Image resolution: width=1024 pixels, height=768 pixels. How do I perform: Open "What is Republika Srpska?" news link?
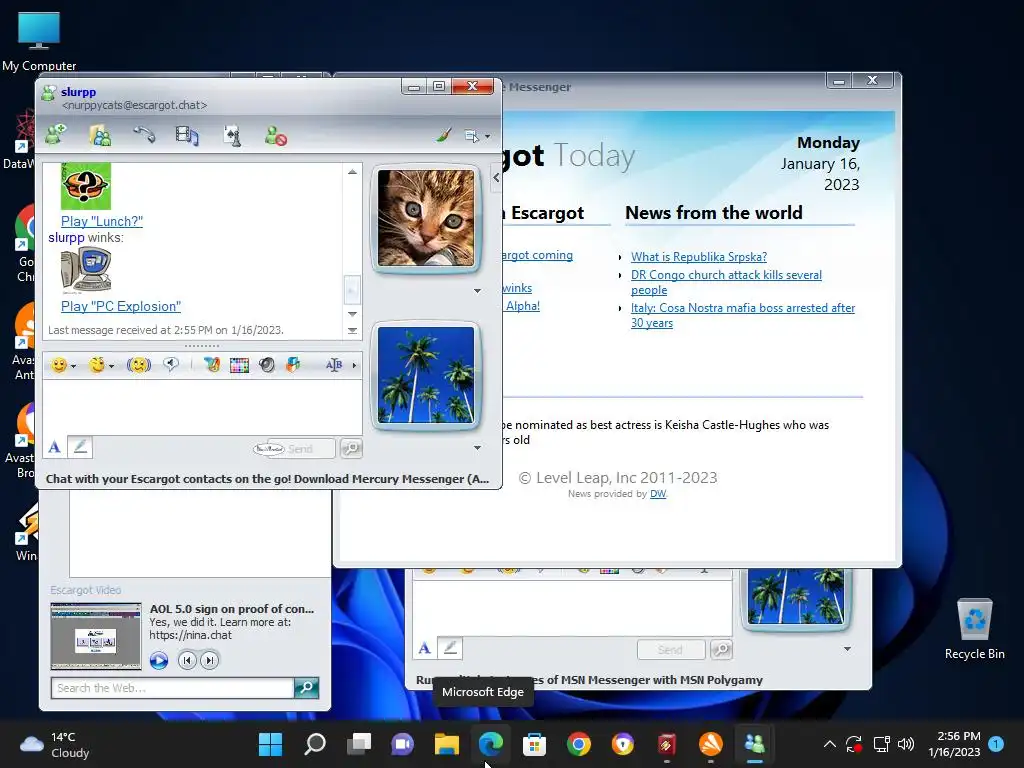coord(699,257)
